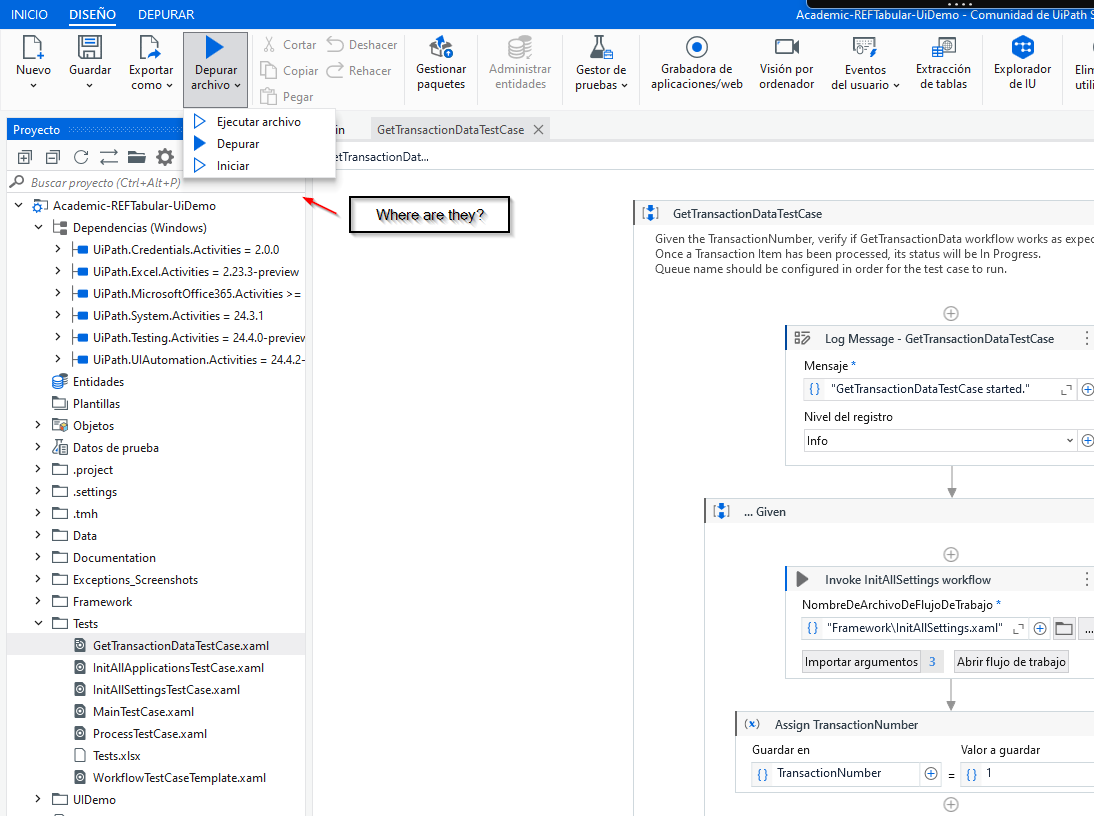Collapse the Given sequence icon
The width and height of the screenshot is (1094, 816).
[x=721, y=511]
